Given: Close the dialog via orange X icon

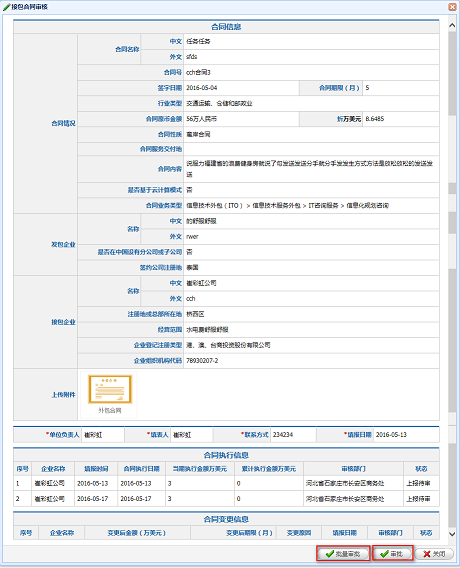Looking at the screenshot, I should 452,7.
